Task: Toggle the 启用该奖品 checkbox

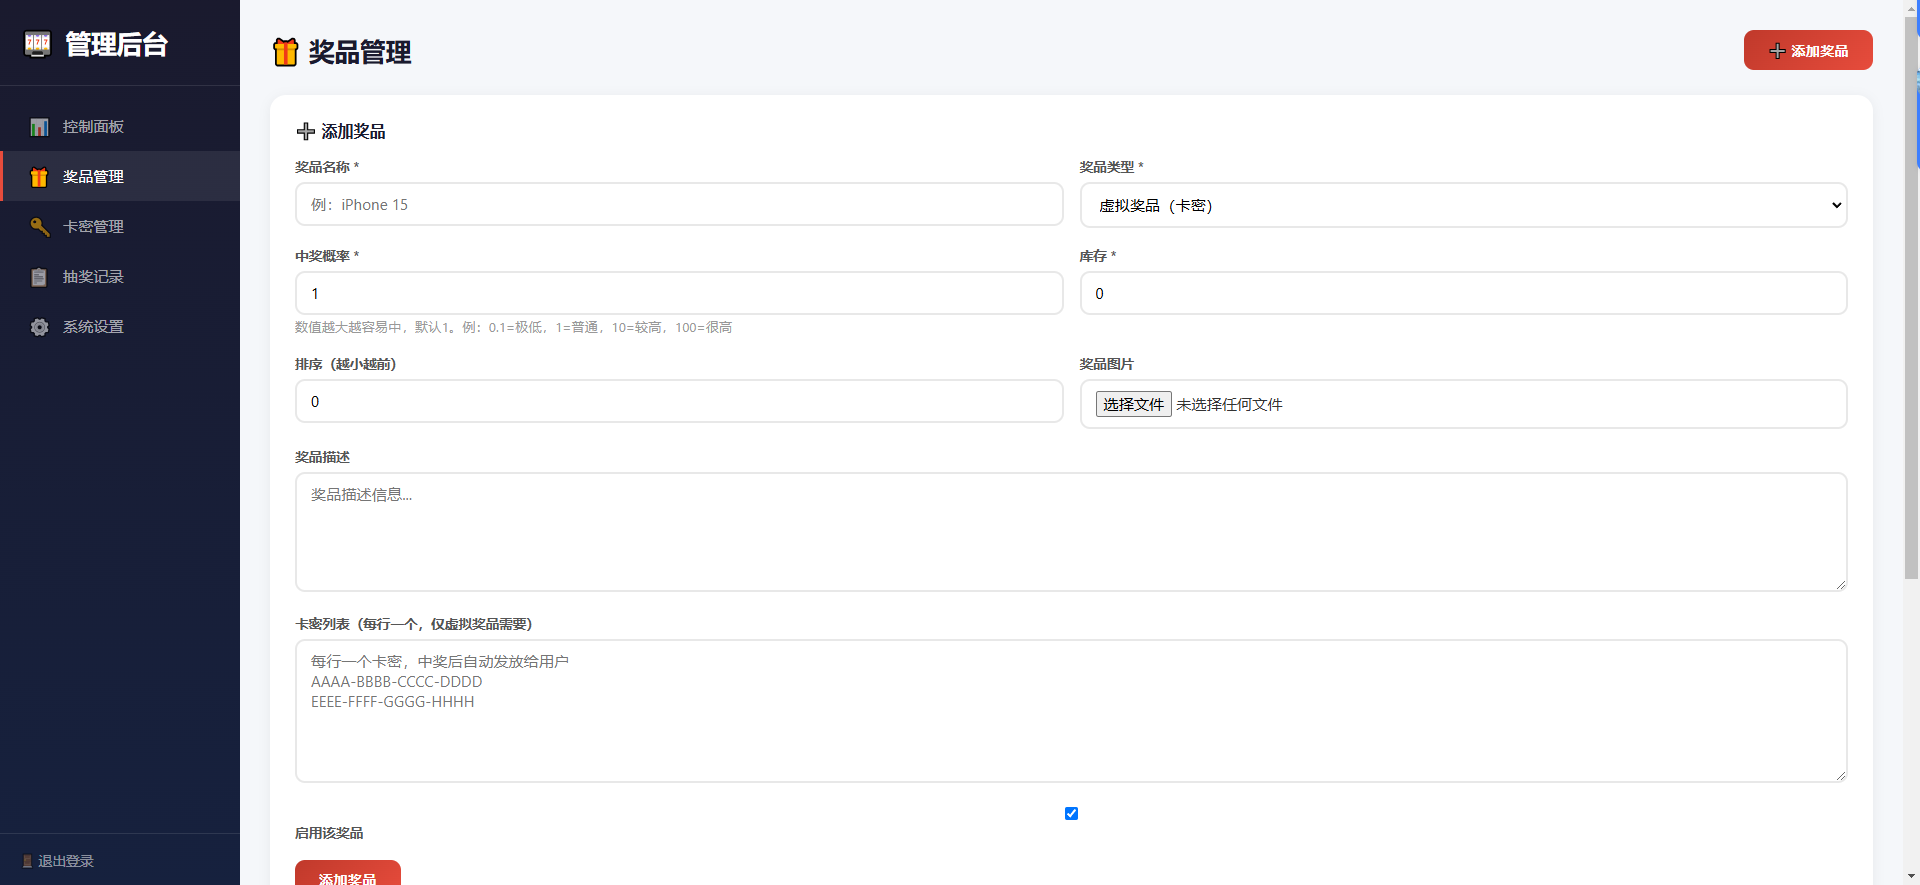Action: [x=1071, y=813]
